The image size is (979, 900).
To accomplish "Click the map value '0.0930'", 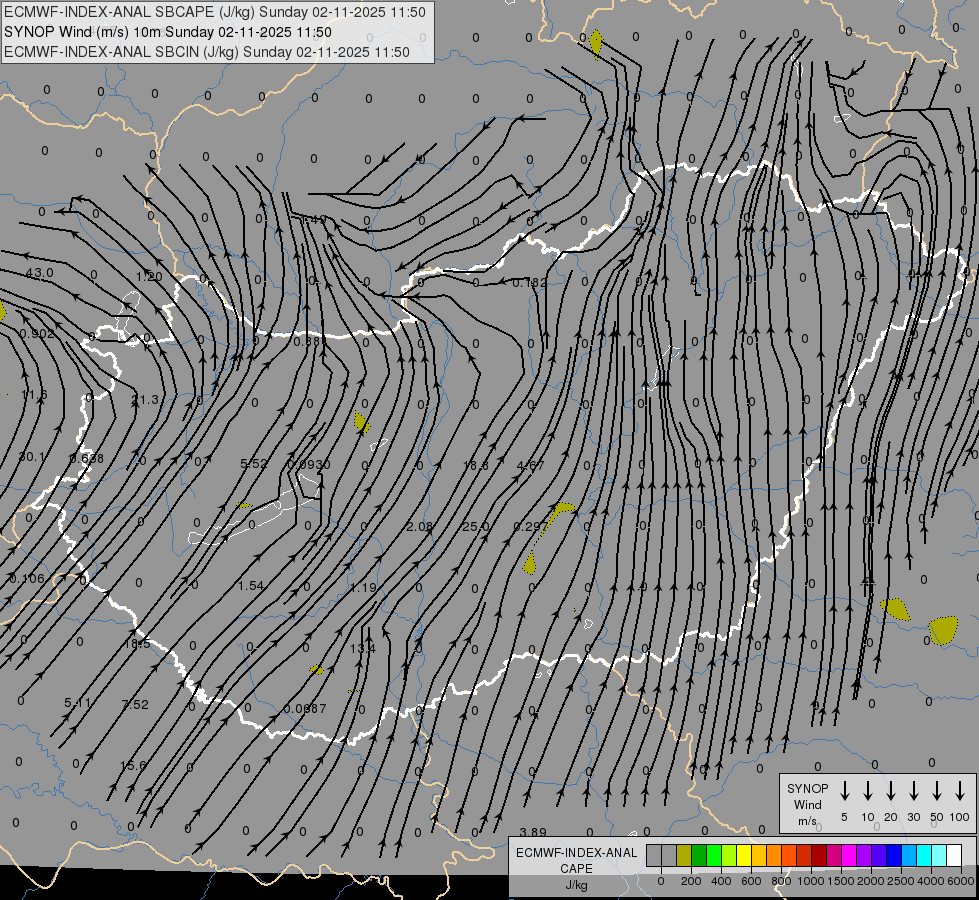I will pos(308,465).
